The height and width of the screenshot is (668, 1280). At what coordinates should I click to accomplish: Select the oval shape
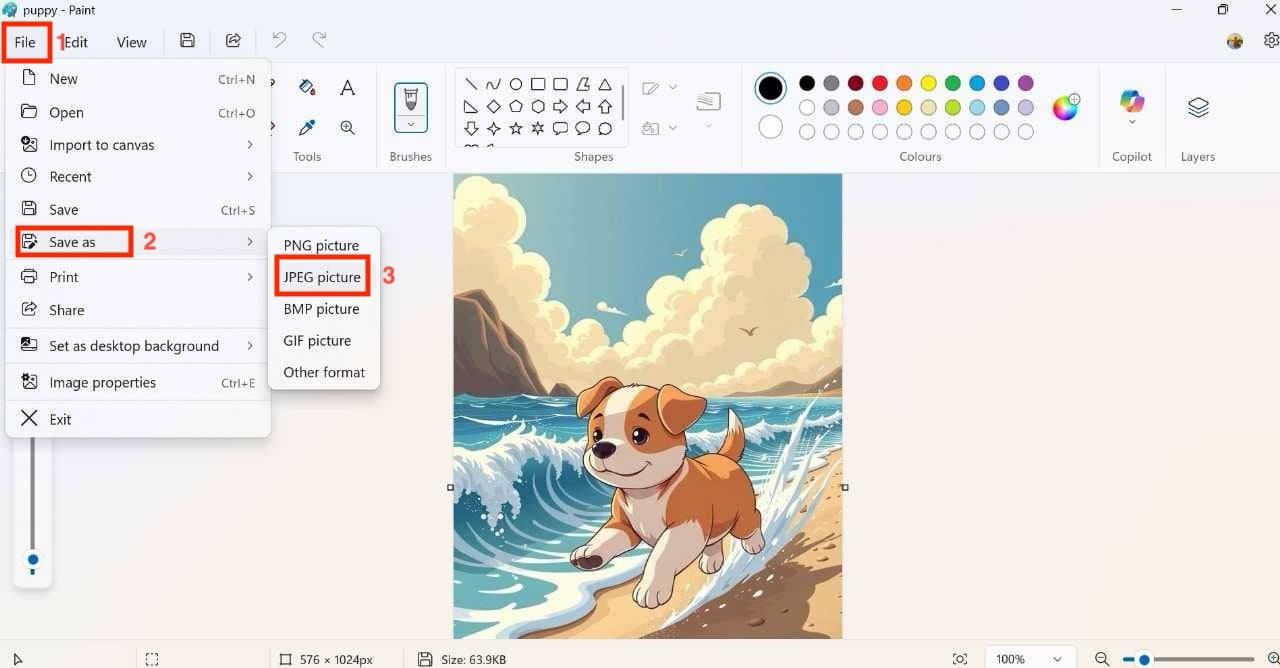tap(516, 84)
